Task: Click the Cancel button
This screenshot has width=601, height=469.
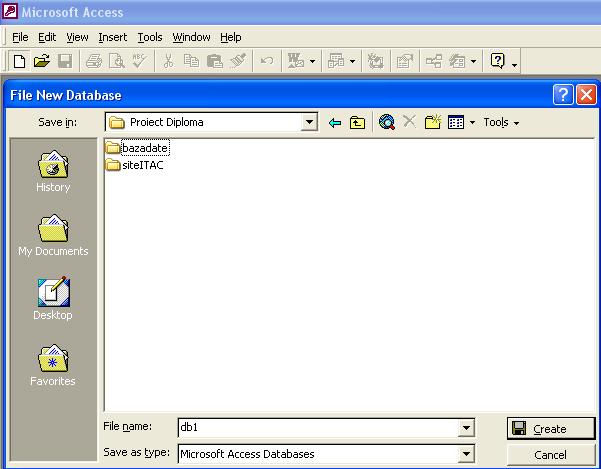Action: 551,455
